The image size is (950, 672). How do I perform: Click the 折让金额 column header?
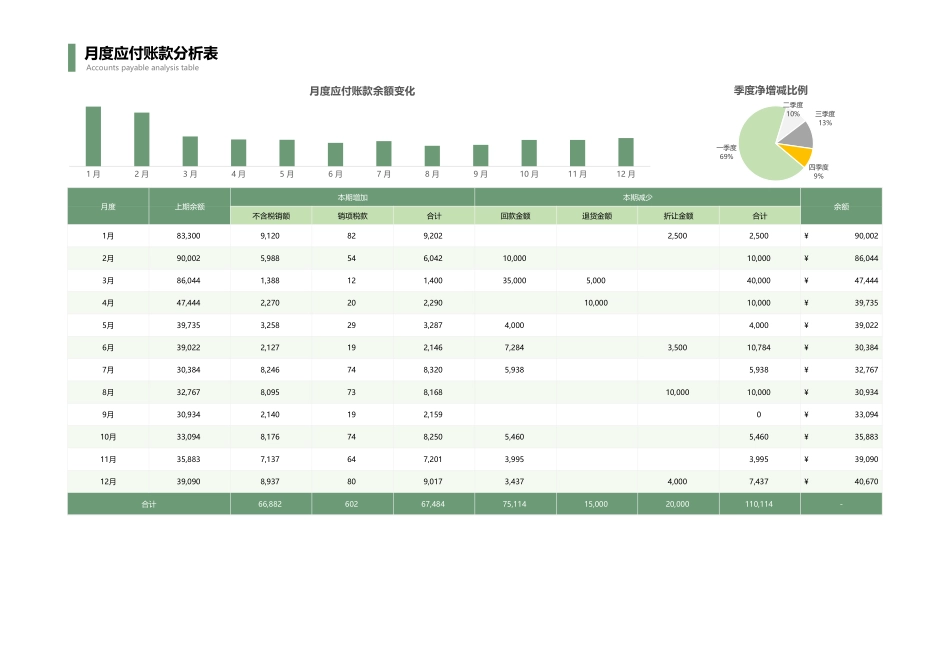click(x=677, y=214)
